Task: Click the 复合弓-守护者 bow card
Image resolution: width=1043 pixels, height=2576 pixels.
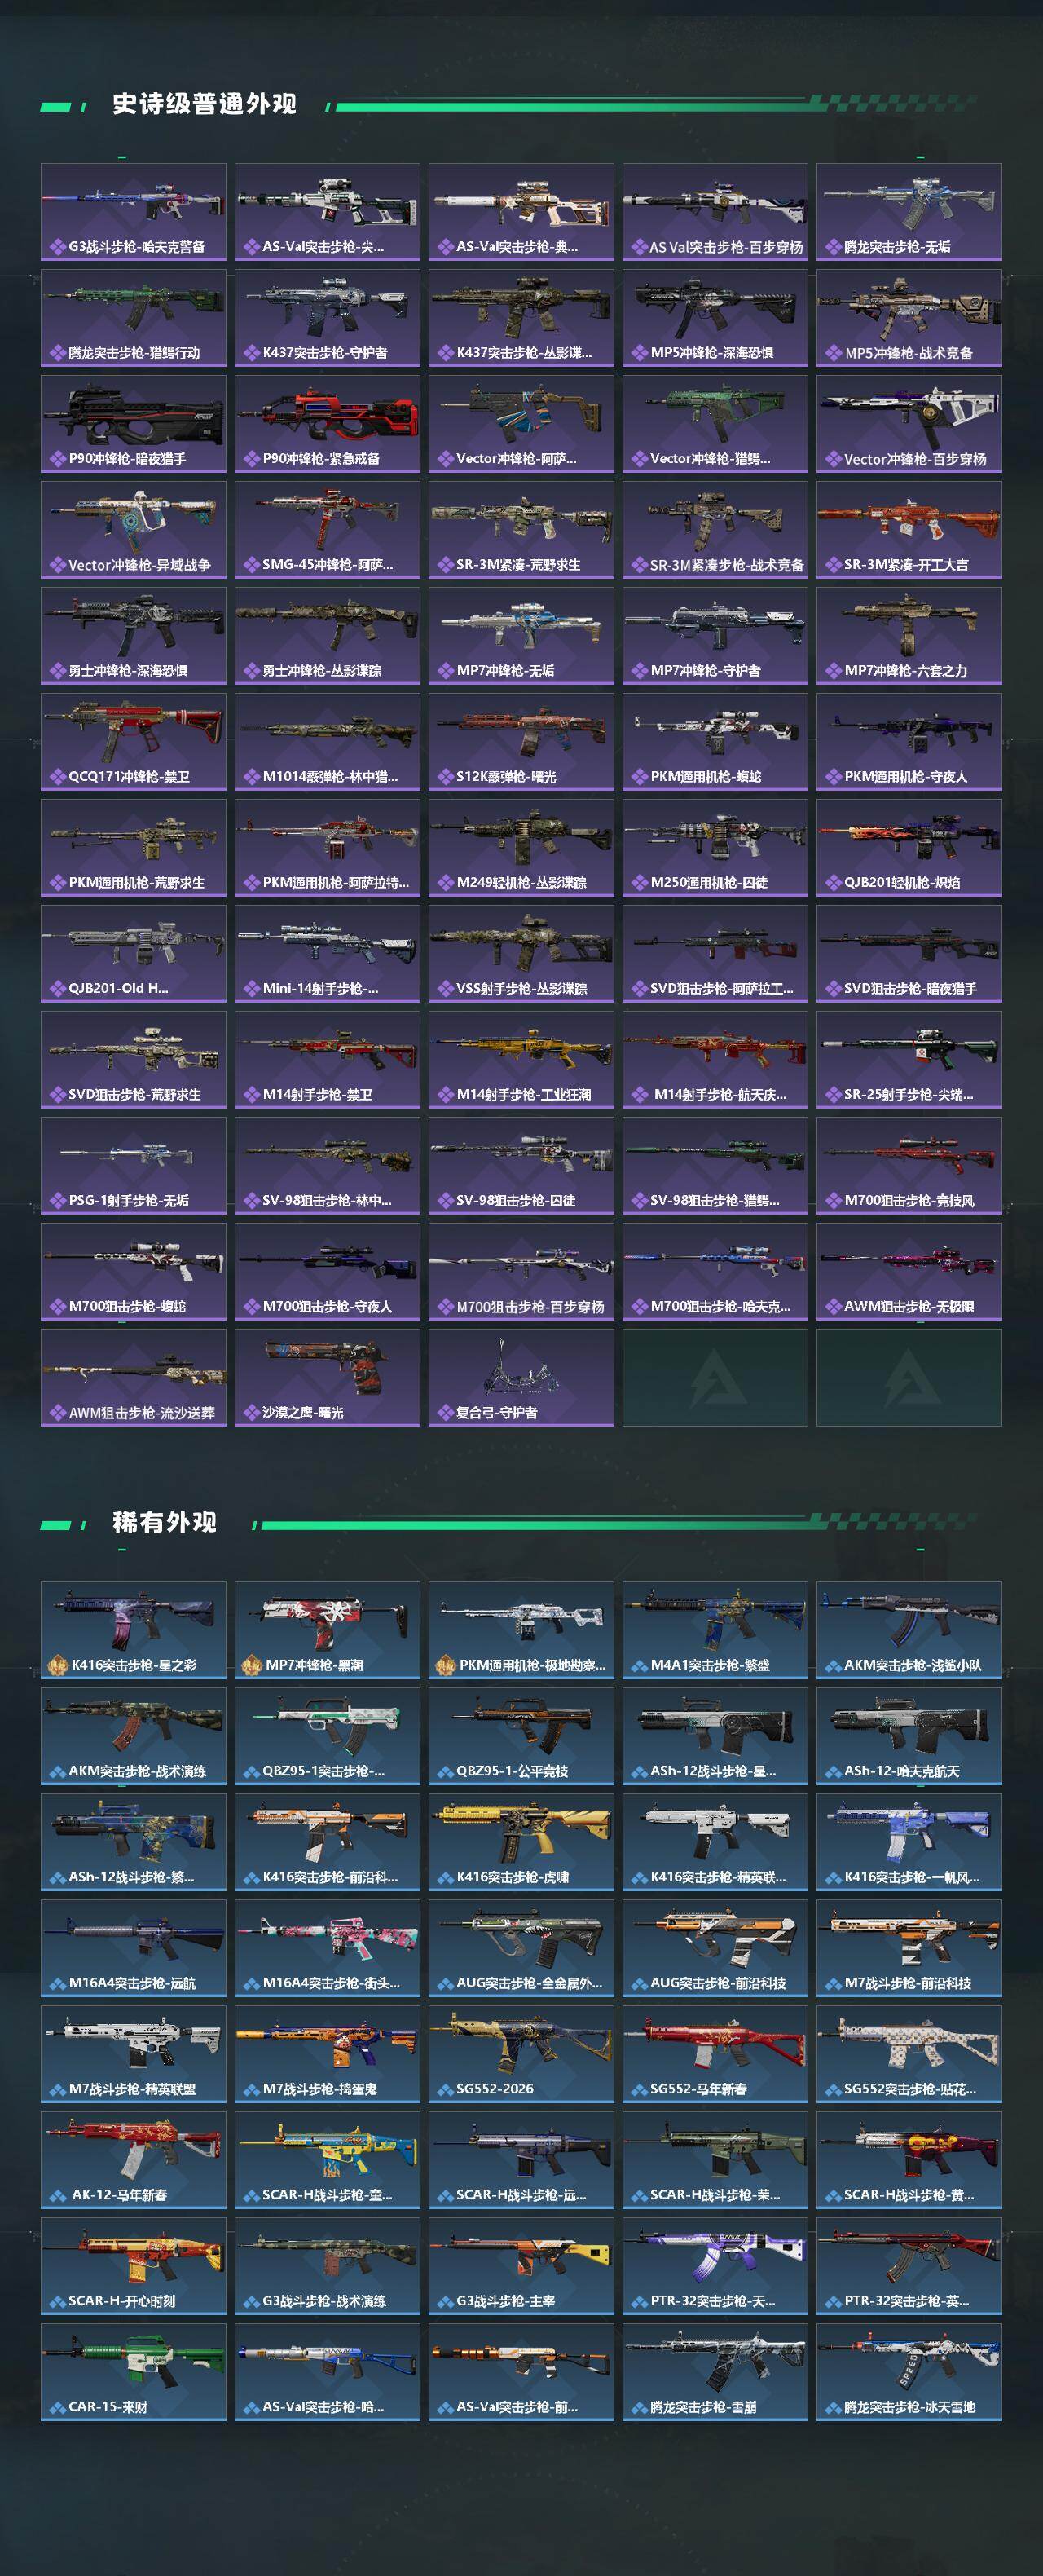Action: coord(521,1378)
